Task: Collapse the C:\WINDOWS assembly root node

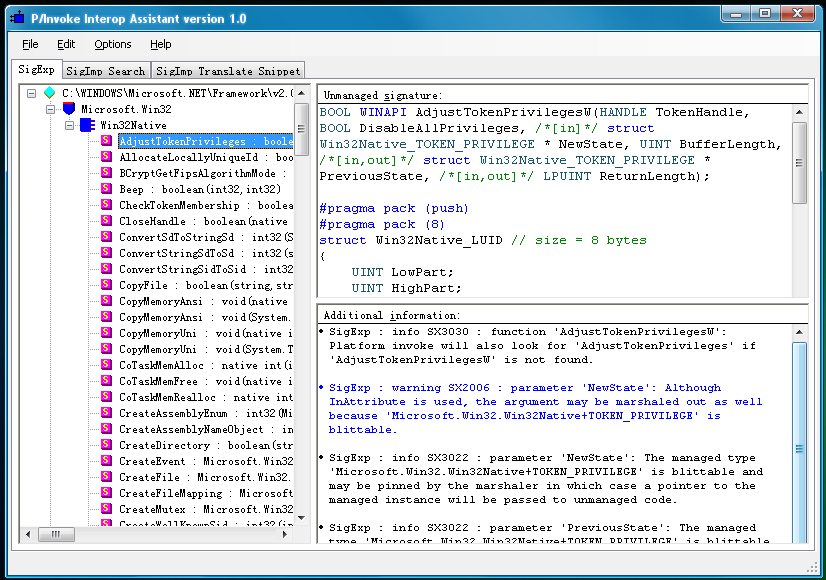Action: tap(32, 93)
